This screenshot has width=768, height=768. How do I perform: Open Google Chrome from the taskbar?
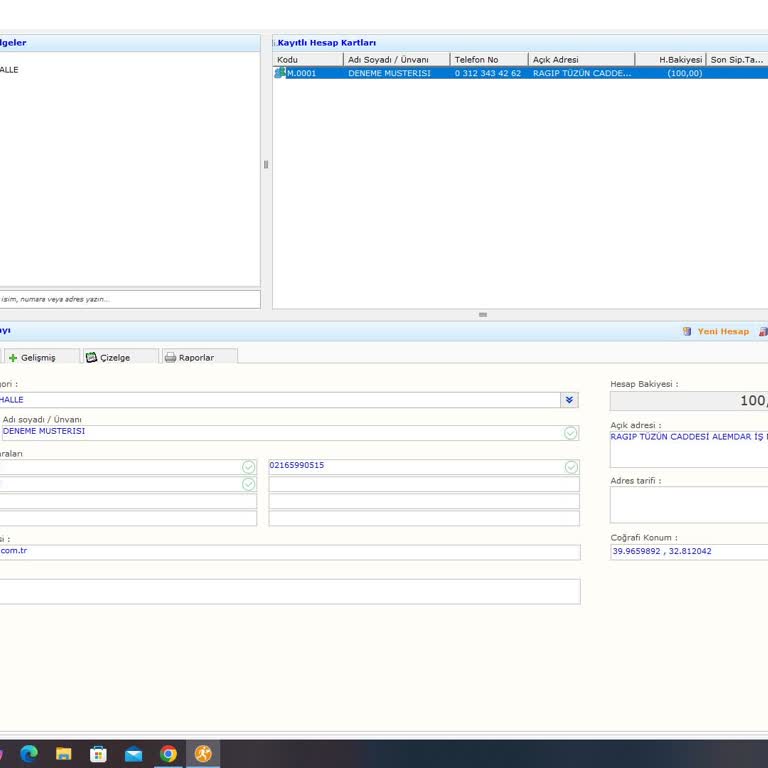pos(168,754)
